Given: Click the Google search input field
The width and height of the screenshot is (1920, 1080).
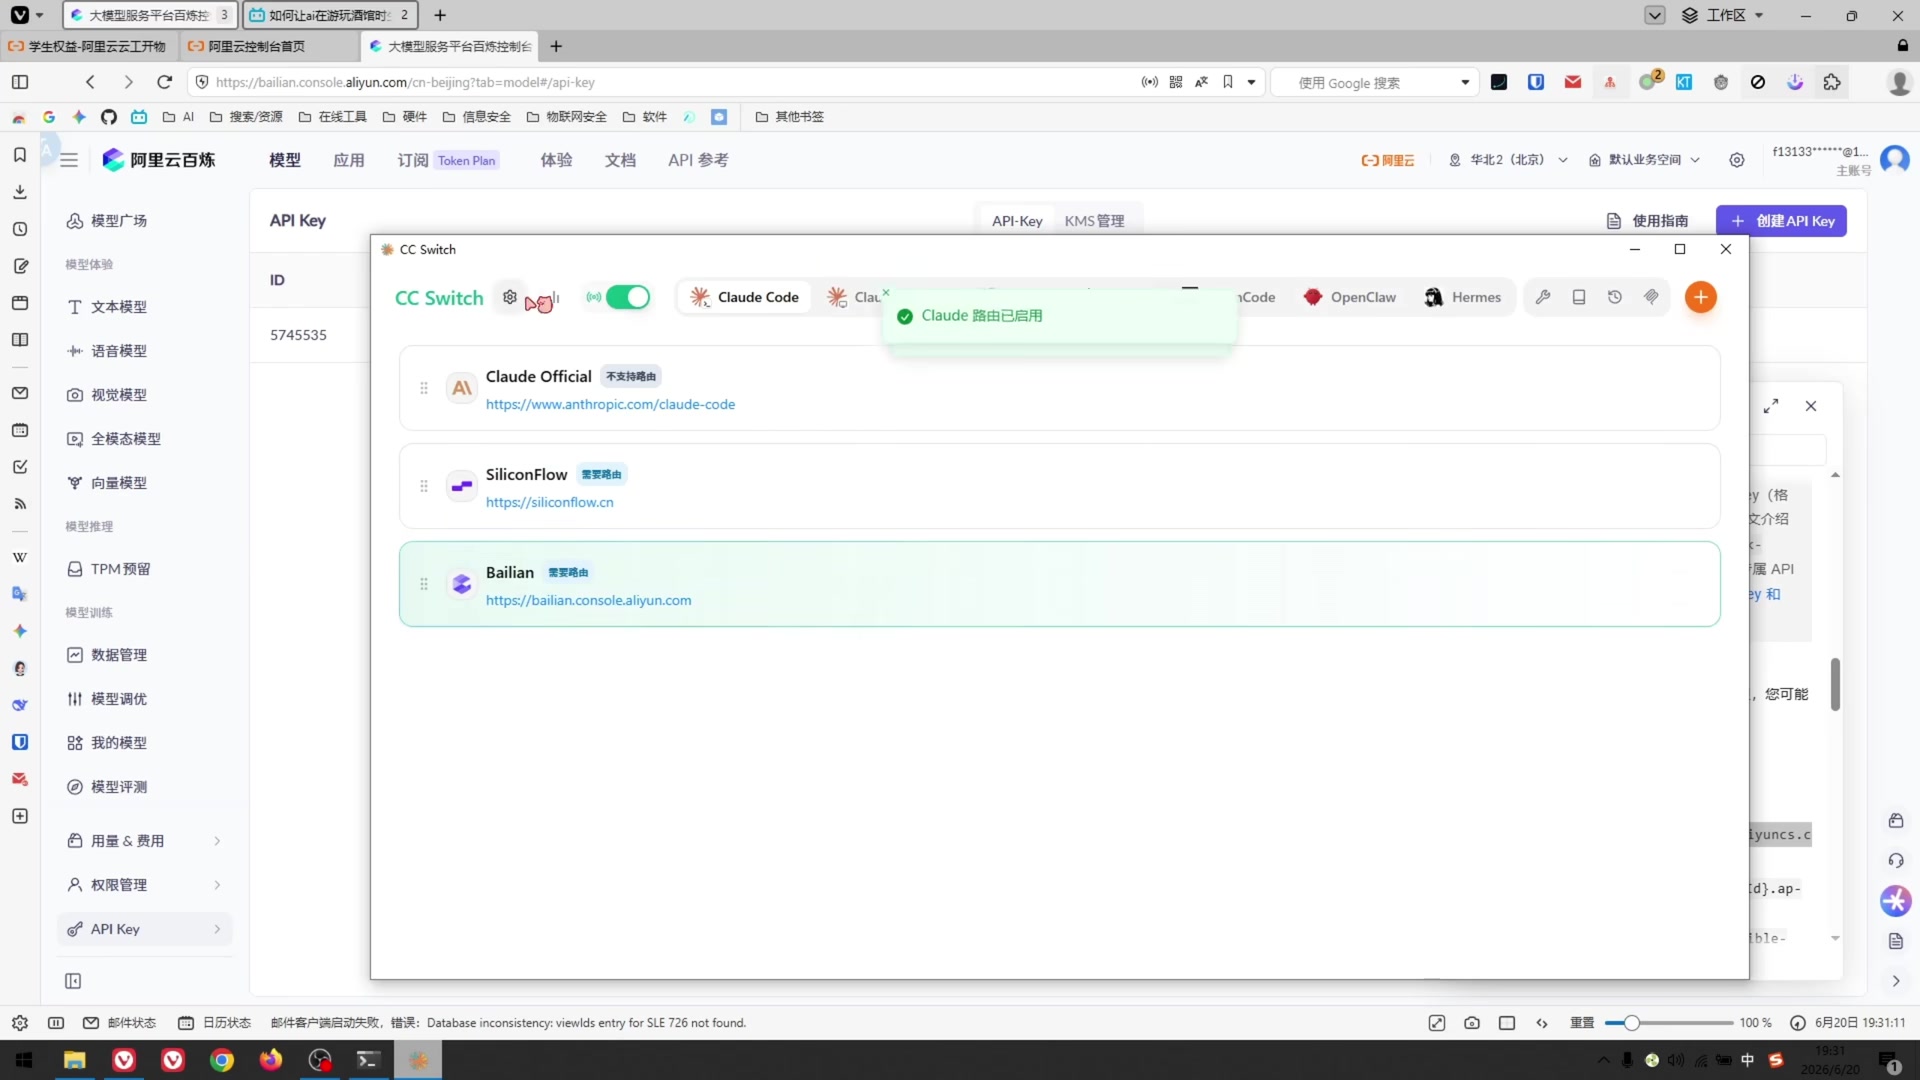Looking at the screenshot, I should tap(1374, 83).
